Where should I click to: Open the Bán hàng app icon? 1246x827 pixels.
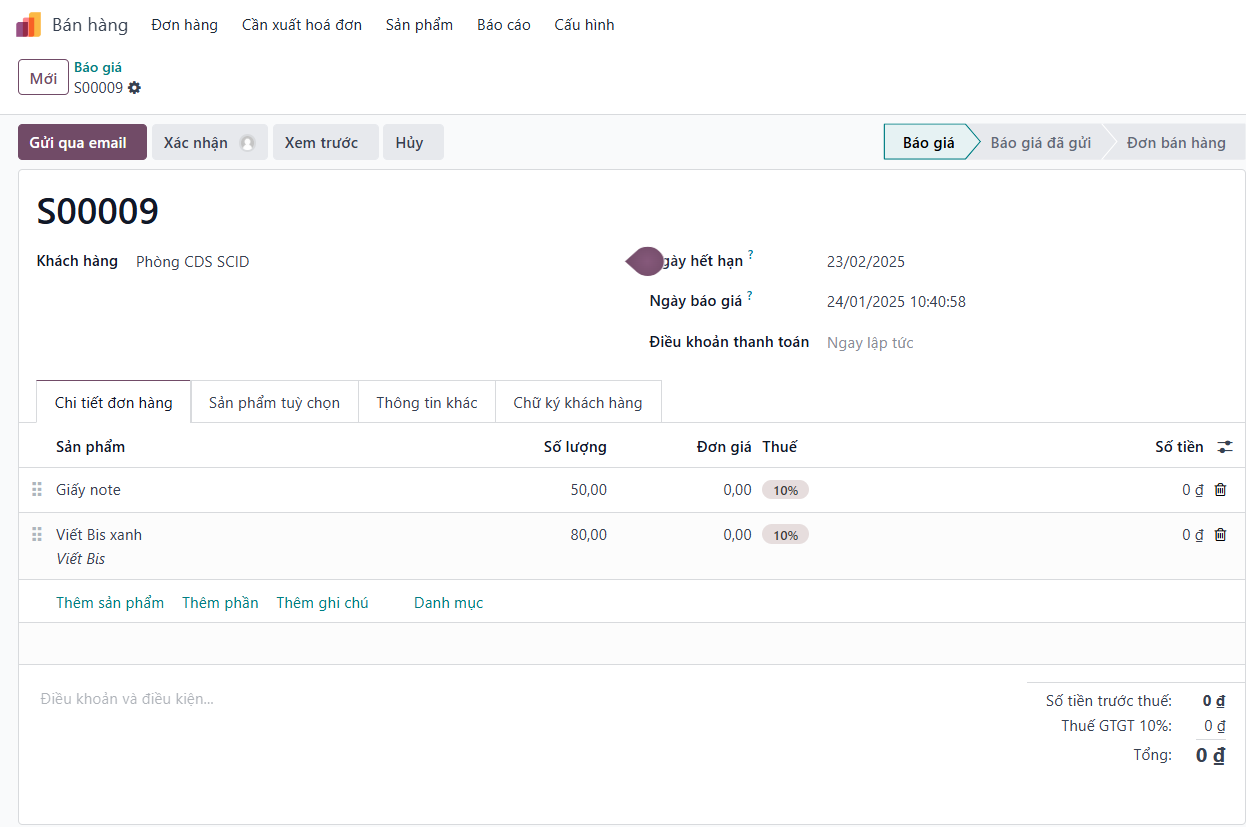click(29, 25)
